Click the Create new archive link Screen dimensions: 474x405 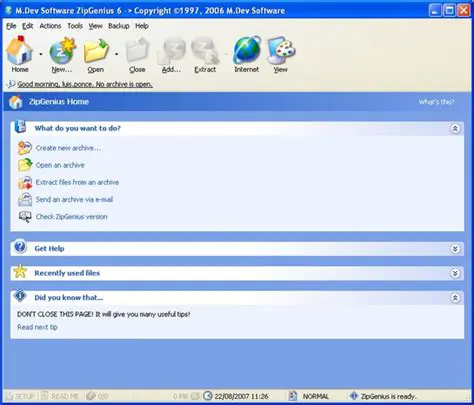(68, 148)
